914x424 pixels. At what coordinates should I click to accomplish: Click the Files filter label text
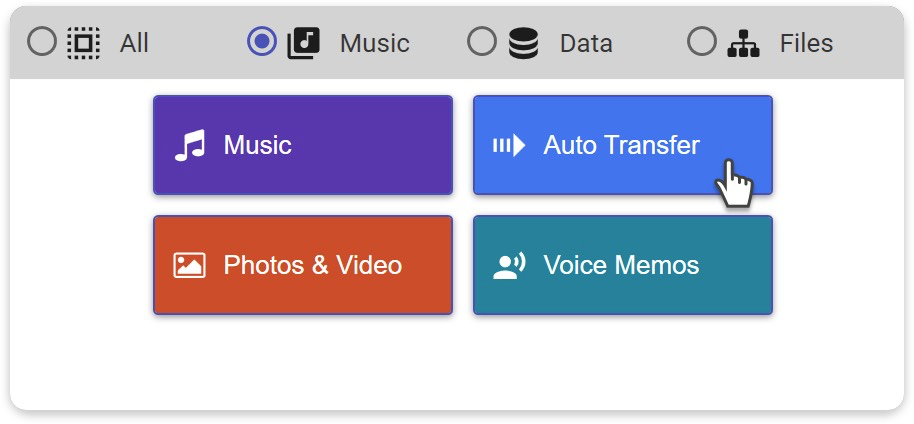pos(806,44)
